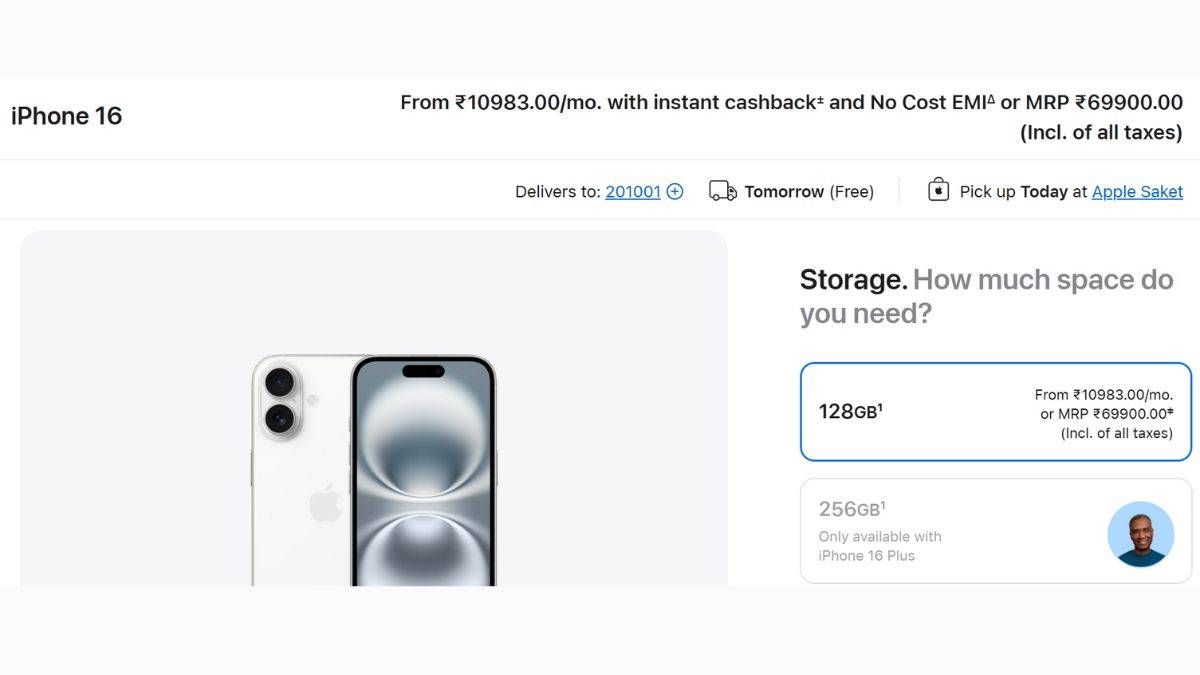Open the Apple Saket store link
Image resolution: width=1200 pixels, height=675 pixels.
1137,191
